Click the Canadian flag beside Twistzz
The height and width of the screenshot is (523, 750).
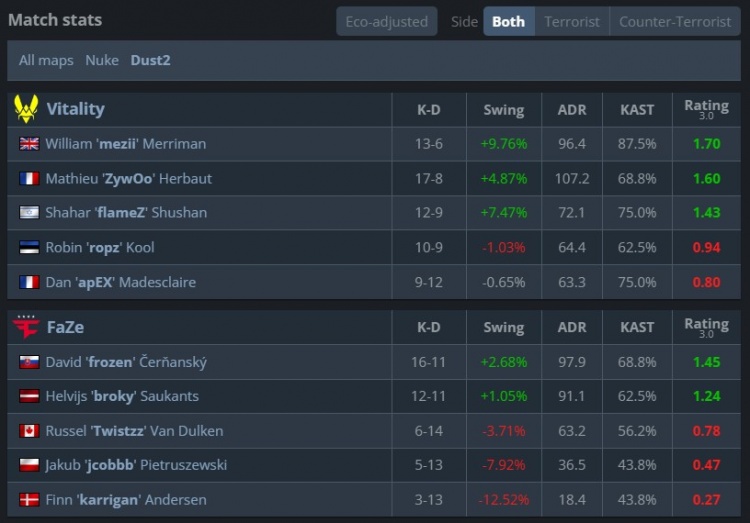pos(29,431)
